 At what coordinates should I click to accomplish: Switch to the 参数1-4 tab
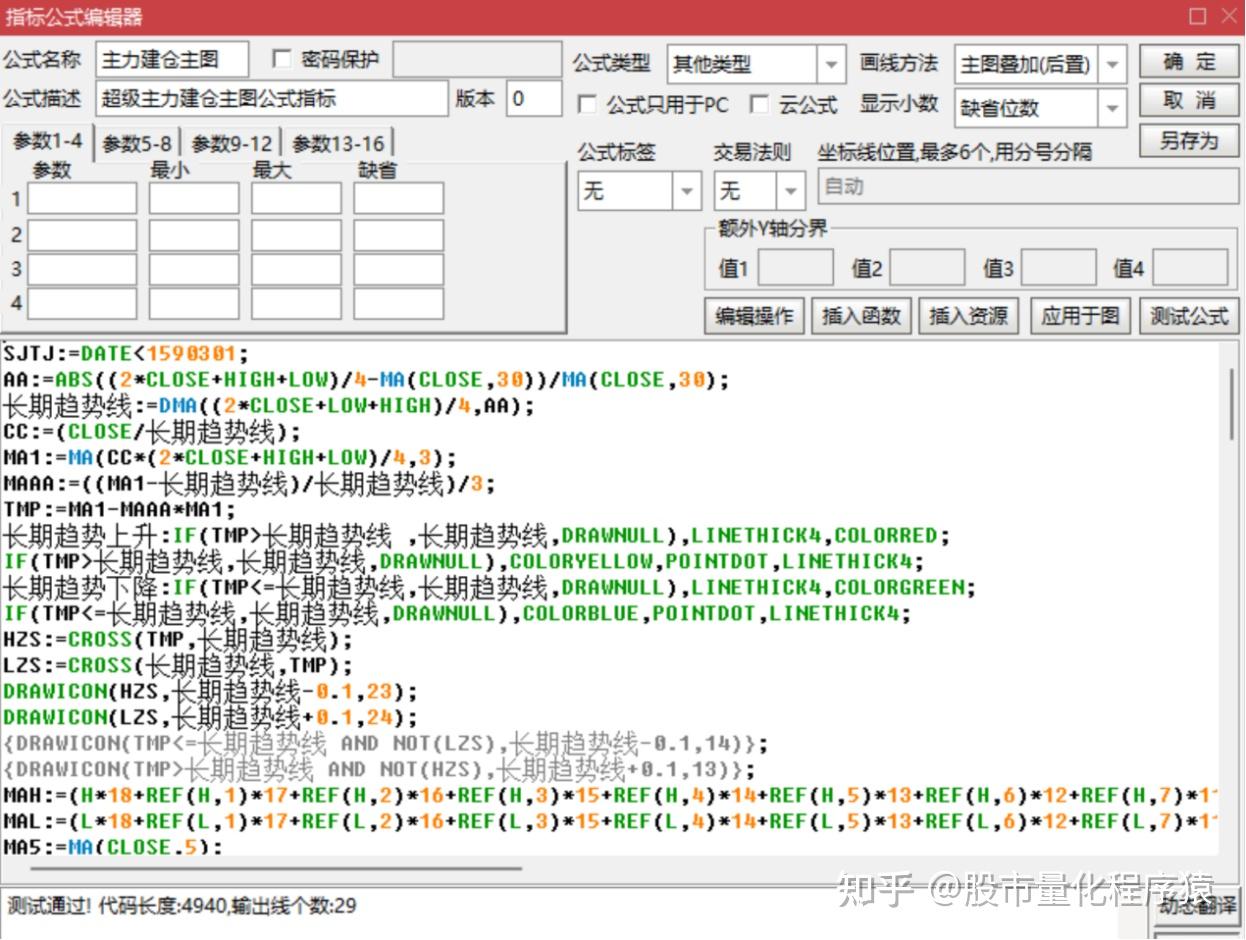pos(48,142)
